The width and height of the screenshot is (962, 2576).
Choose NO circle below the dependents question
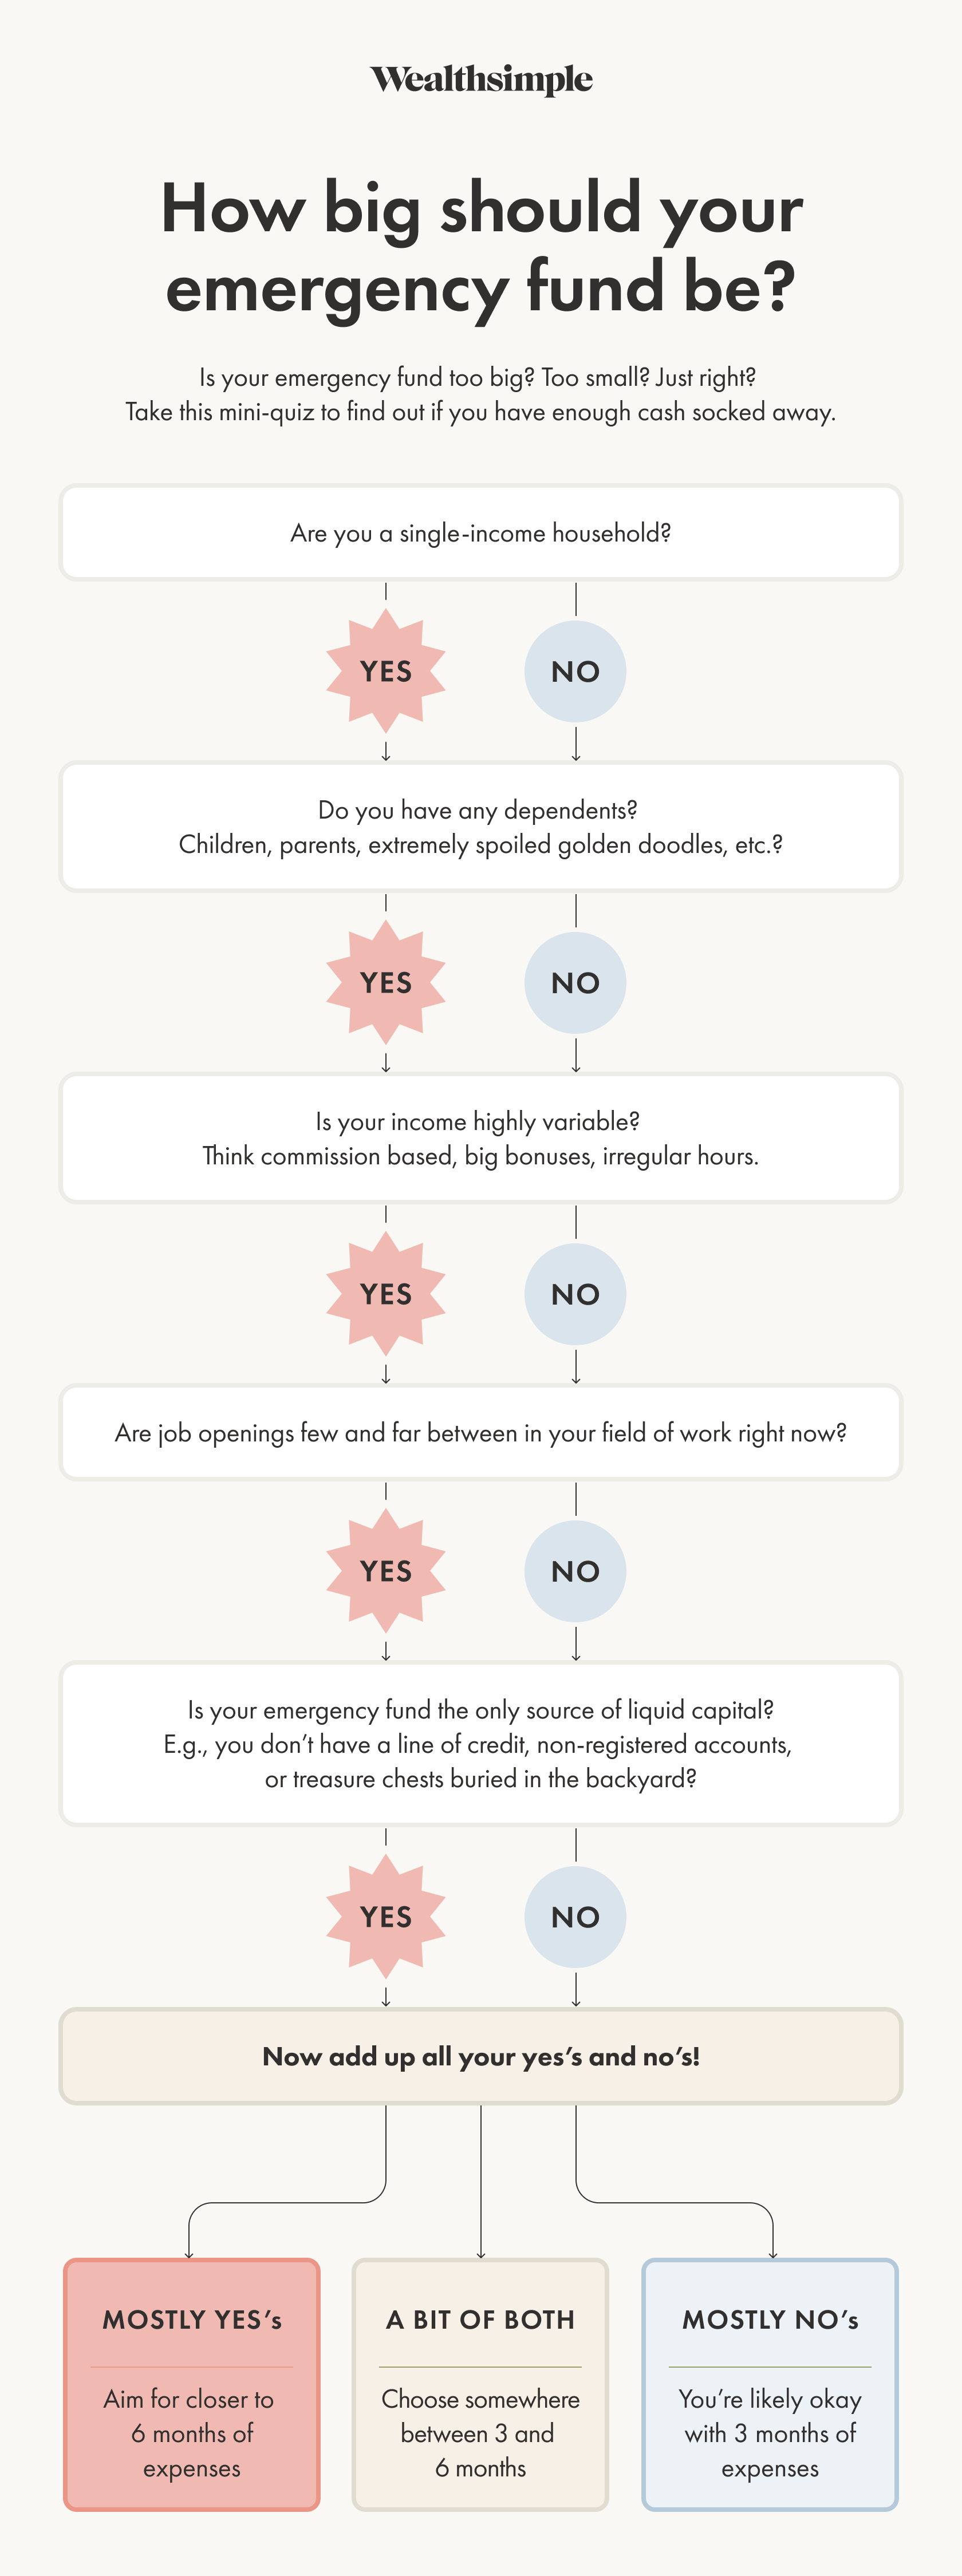[575, 983]
